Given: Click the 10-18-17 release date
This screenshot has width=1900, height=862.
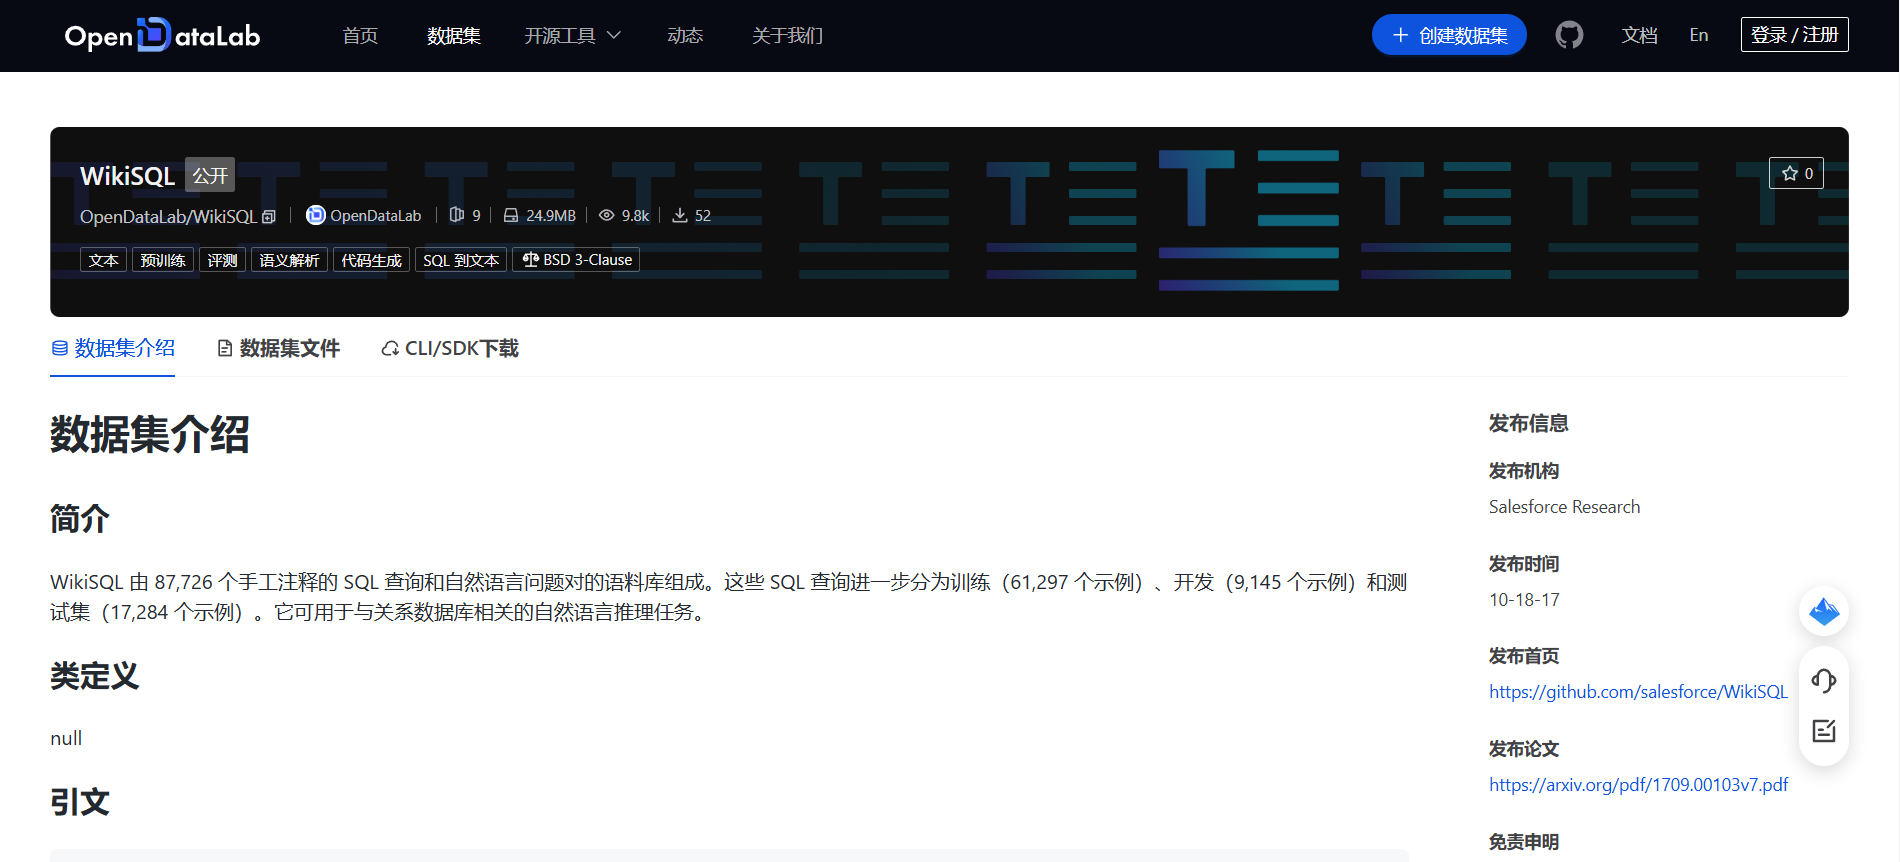Looking at the screenshot, I should coord(1524,600).
